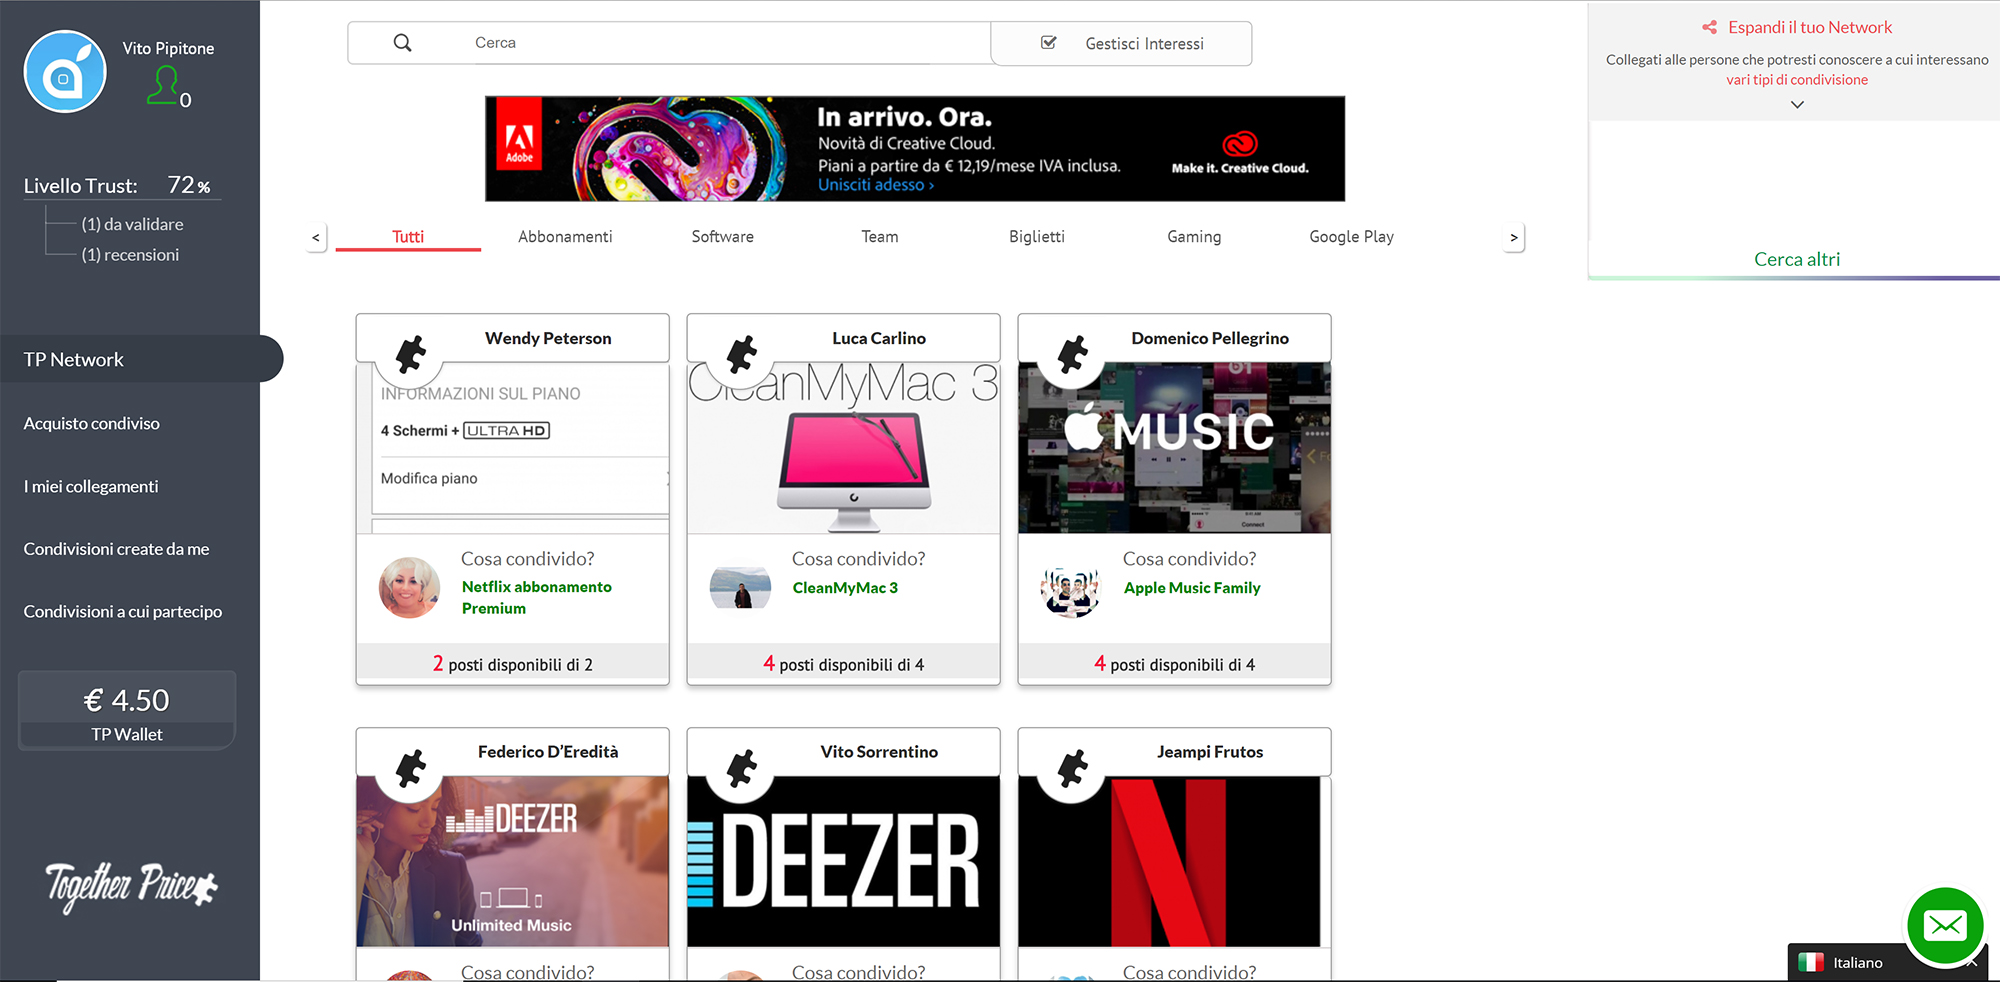Viewport: 2000px width, 982px height.
Task: Open the green mail chat bubble
Action: tap(1944, 925)
